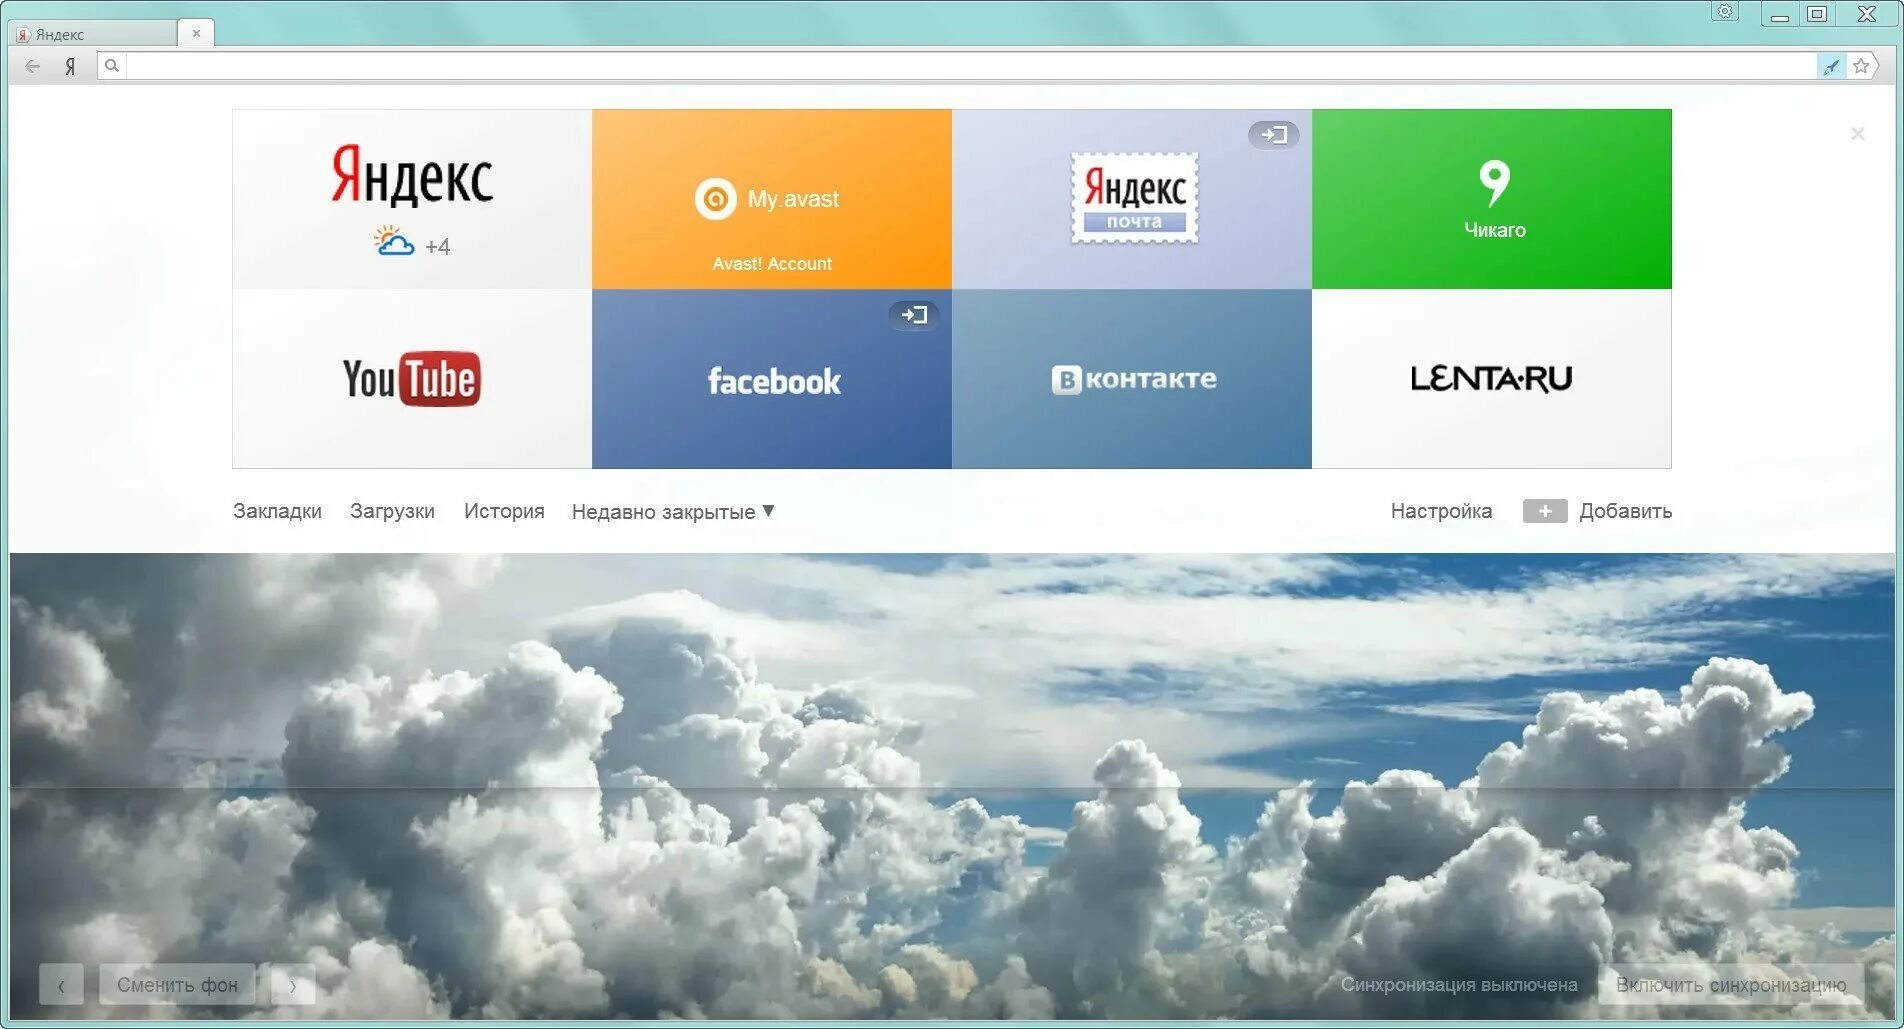Click Добавить link

(1625, 511)
